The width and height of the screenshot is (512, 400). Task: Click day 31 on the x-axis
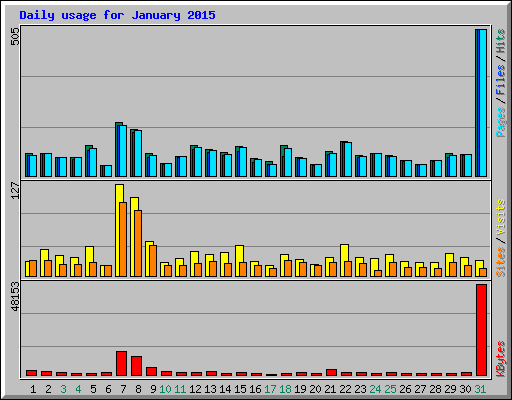[x=480, y=389]
